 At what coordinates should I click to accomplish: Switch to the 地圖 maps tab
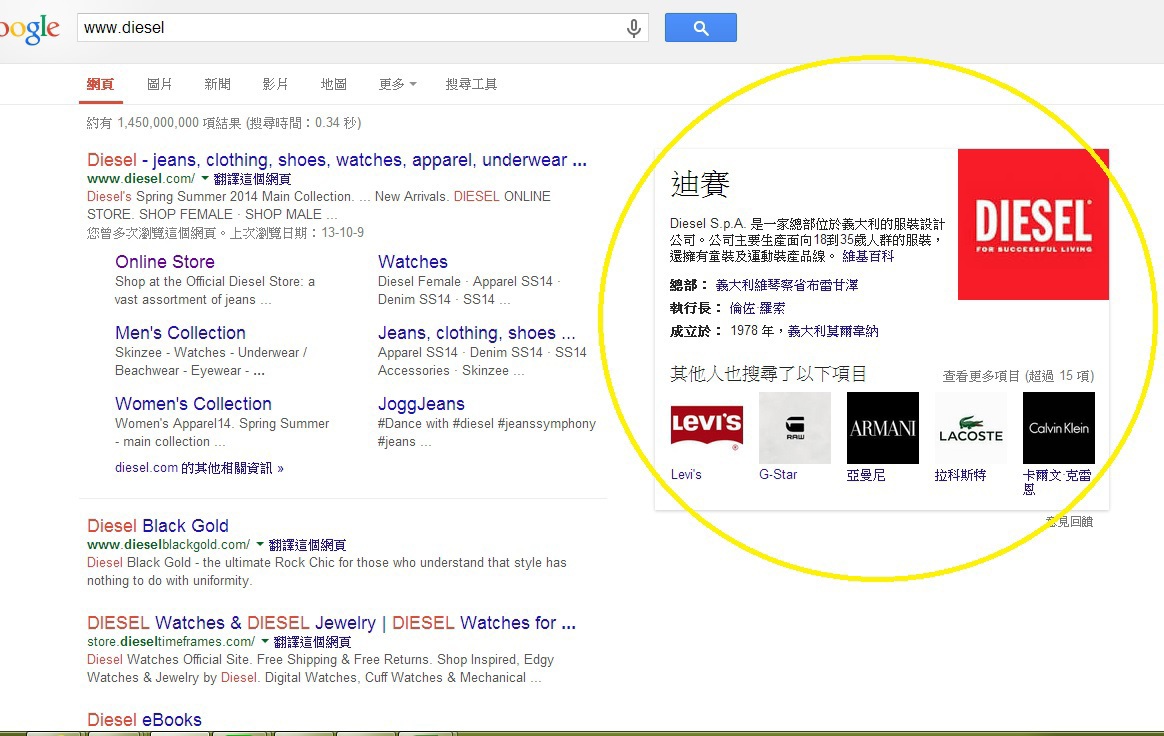pos(333,85)
